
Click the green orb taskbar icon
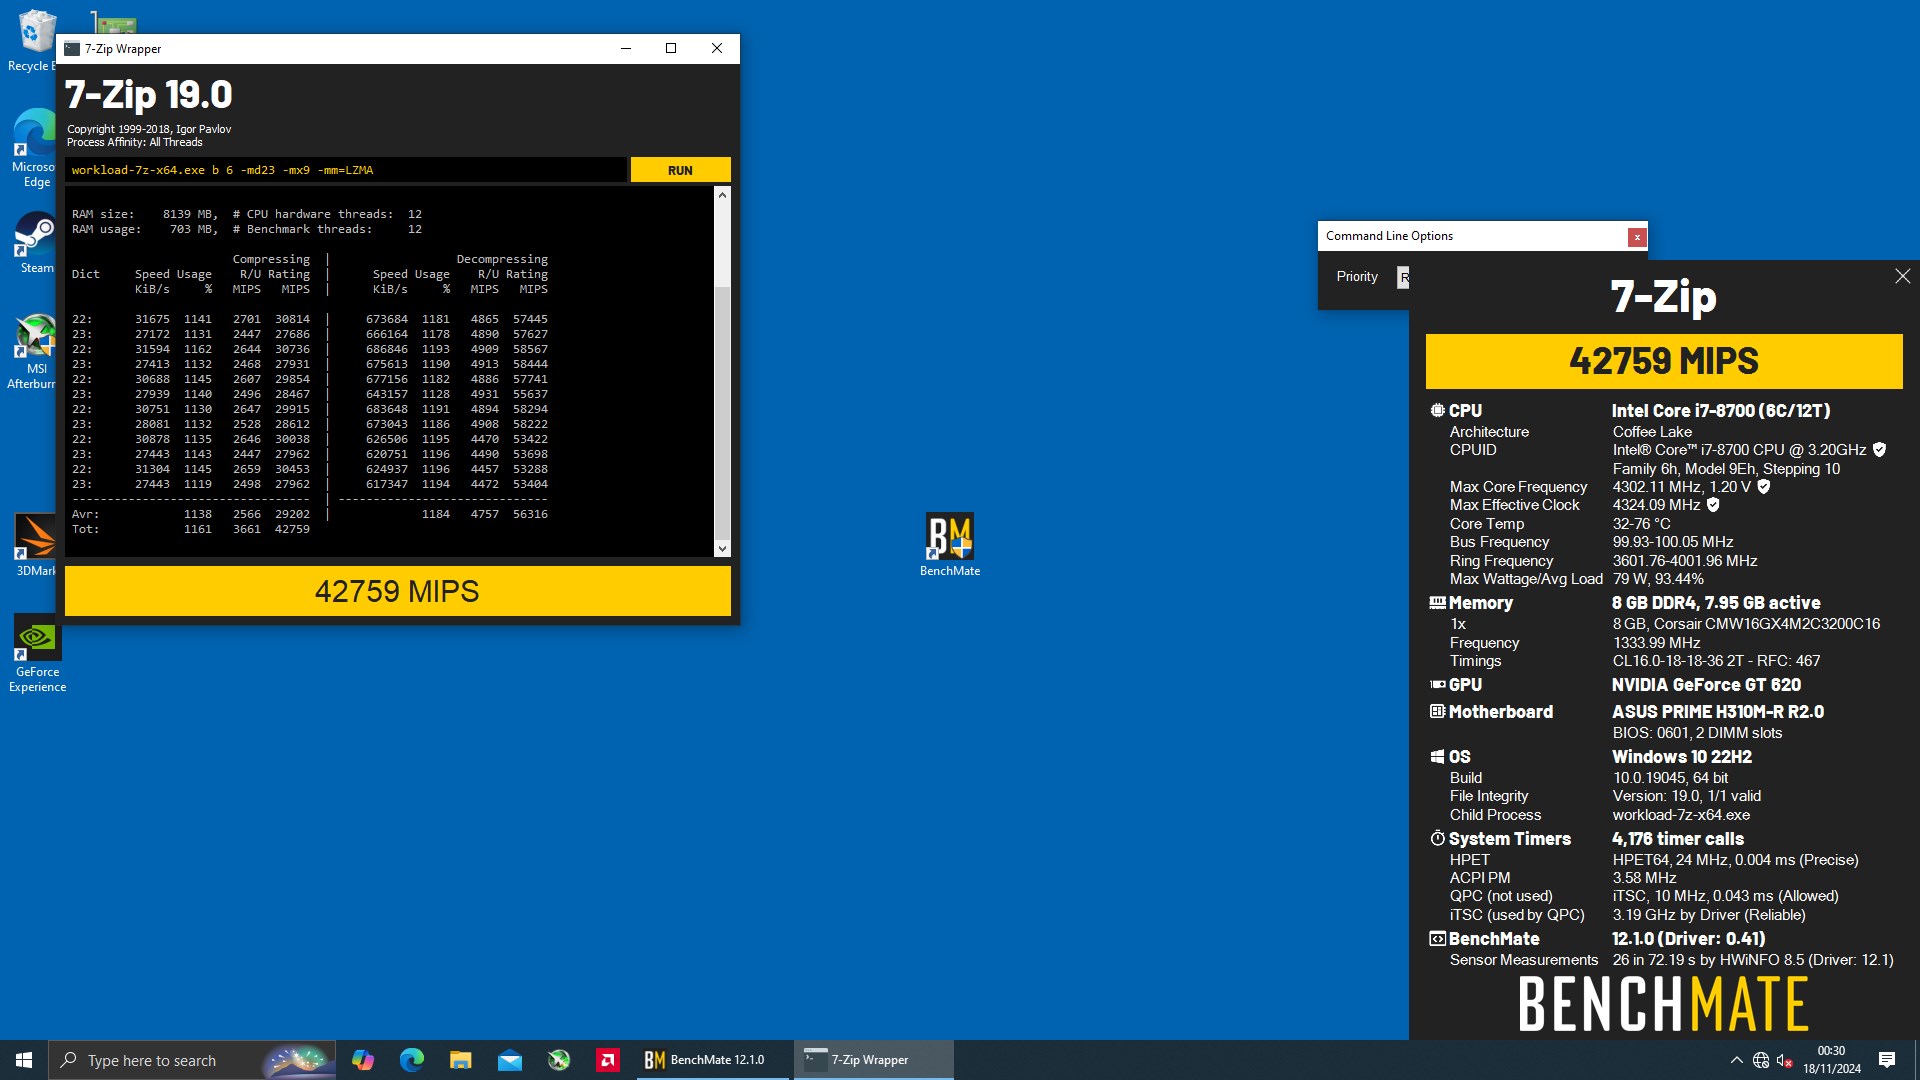coord(558,1060)
